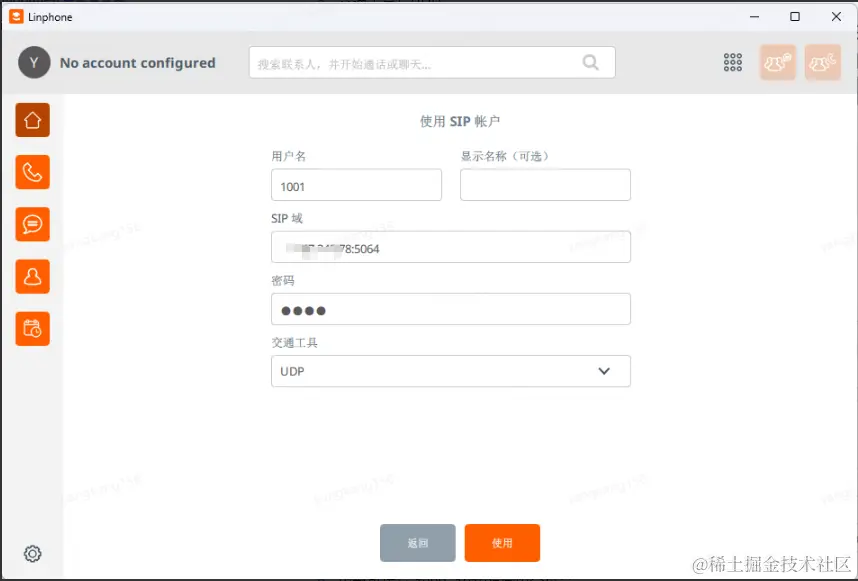This screenshot has width=858, height=581.
Task: Click the 返回 back button
Action: pos(418,543)
